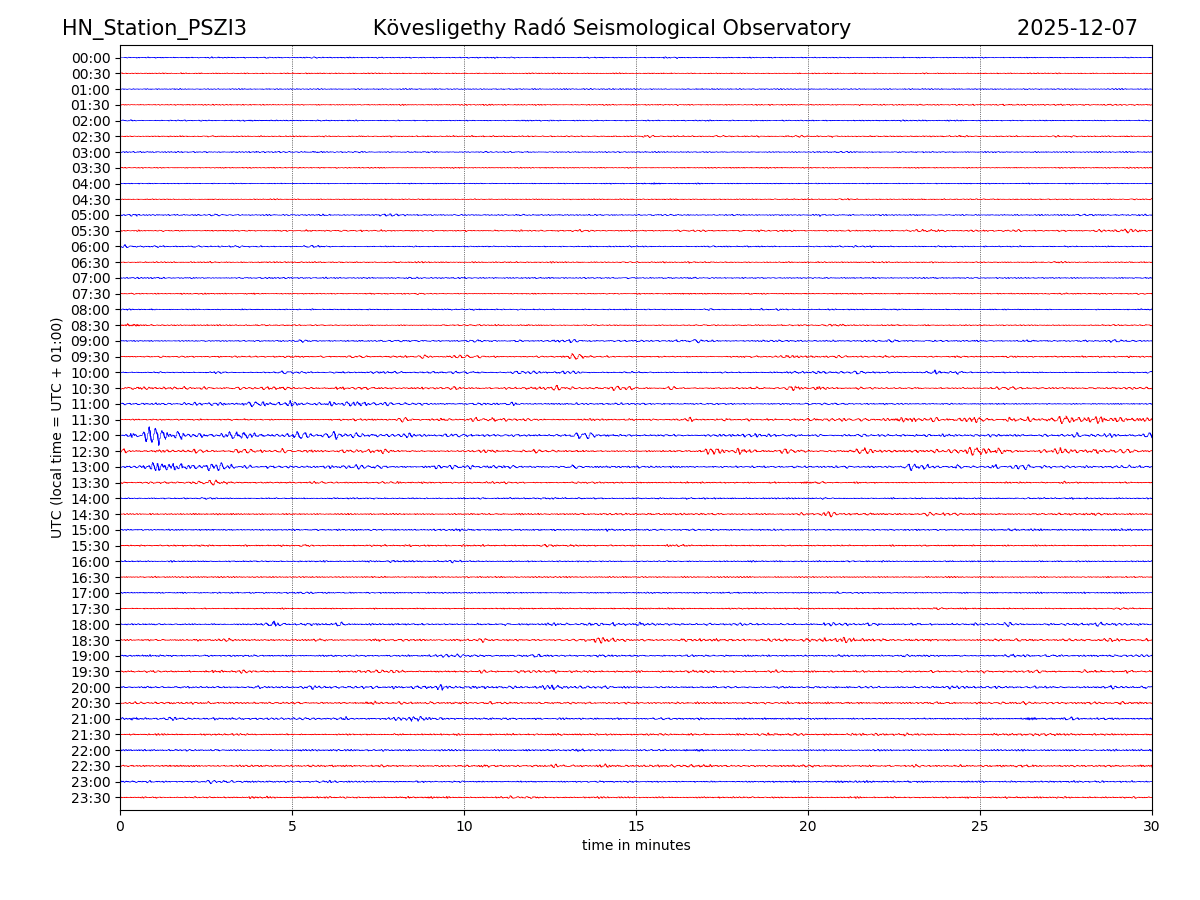Image resolution: width=1200 pixels, height=900 pixels.
Task: Click the 25 tick on the minutes axis
Action: point(980,827)
